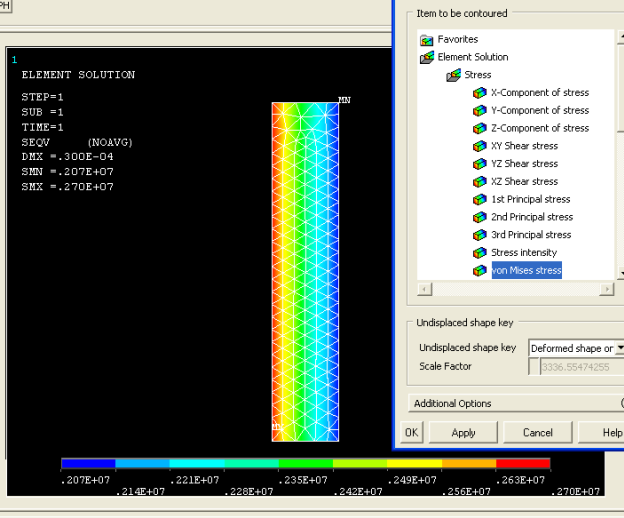Select Y-Component of stress item
Screen dimensions: 624x518
coord(539,111)
